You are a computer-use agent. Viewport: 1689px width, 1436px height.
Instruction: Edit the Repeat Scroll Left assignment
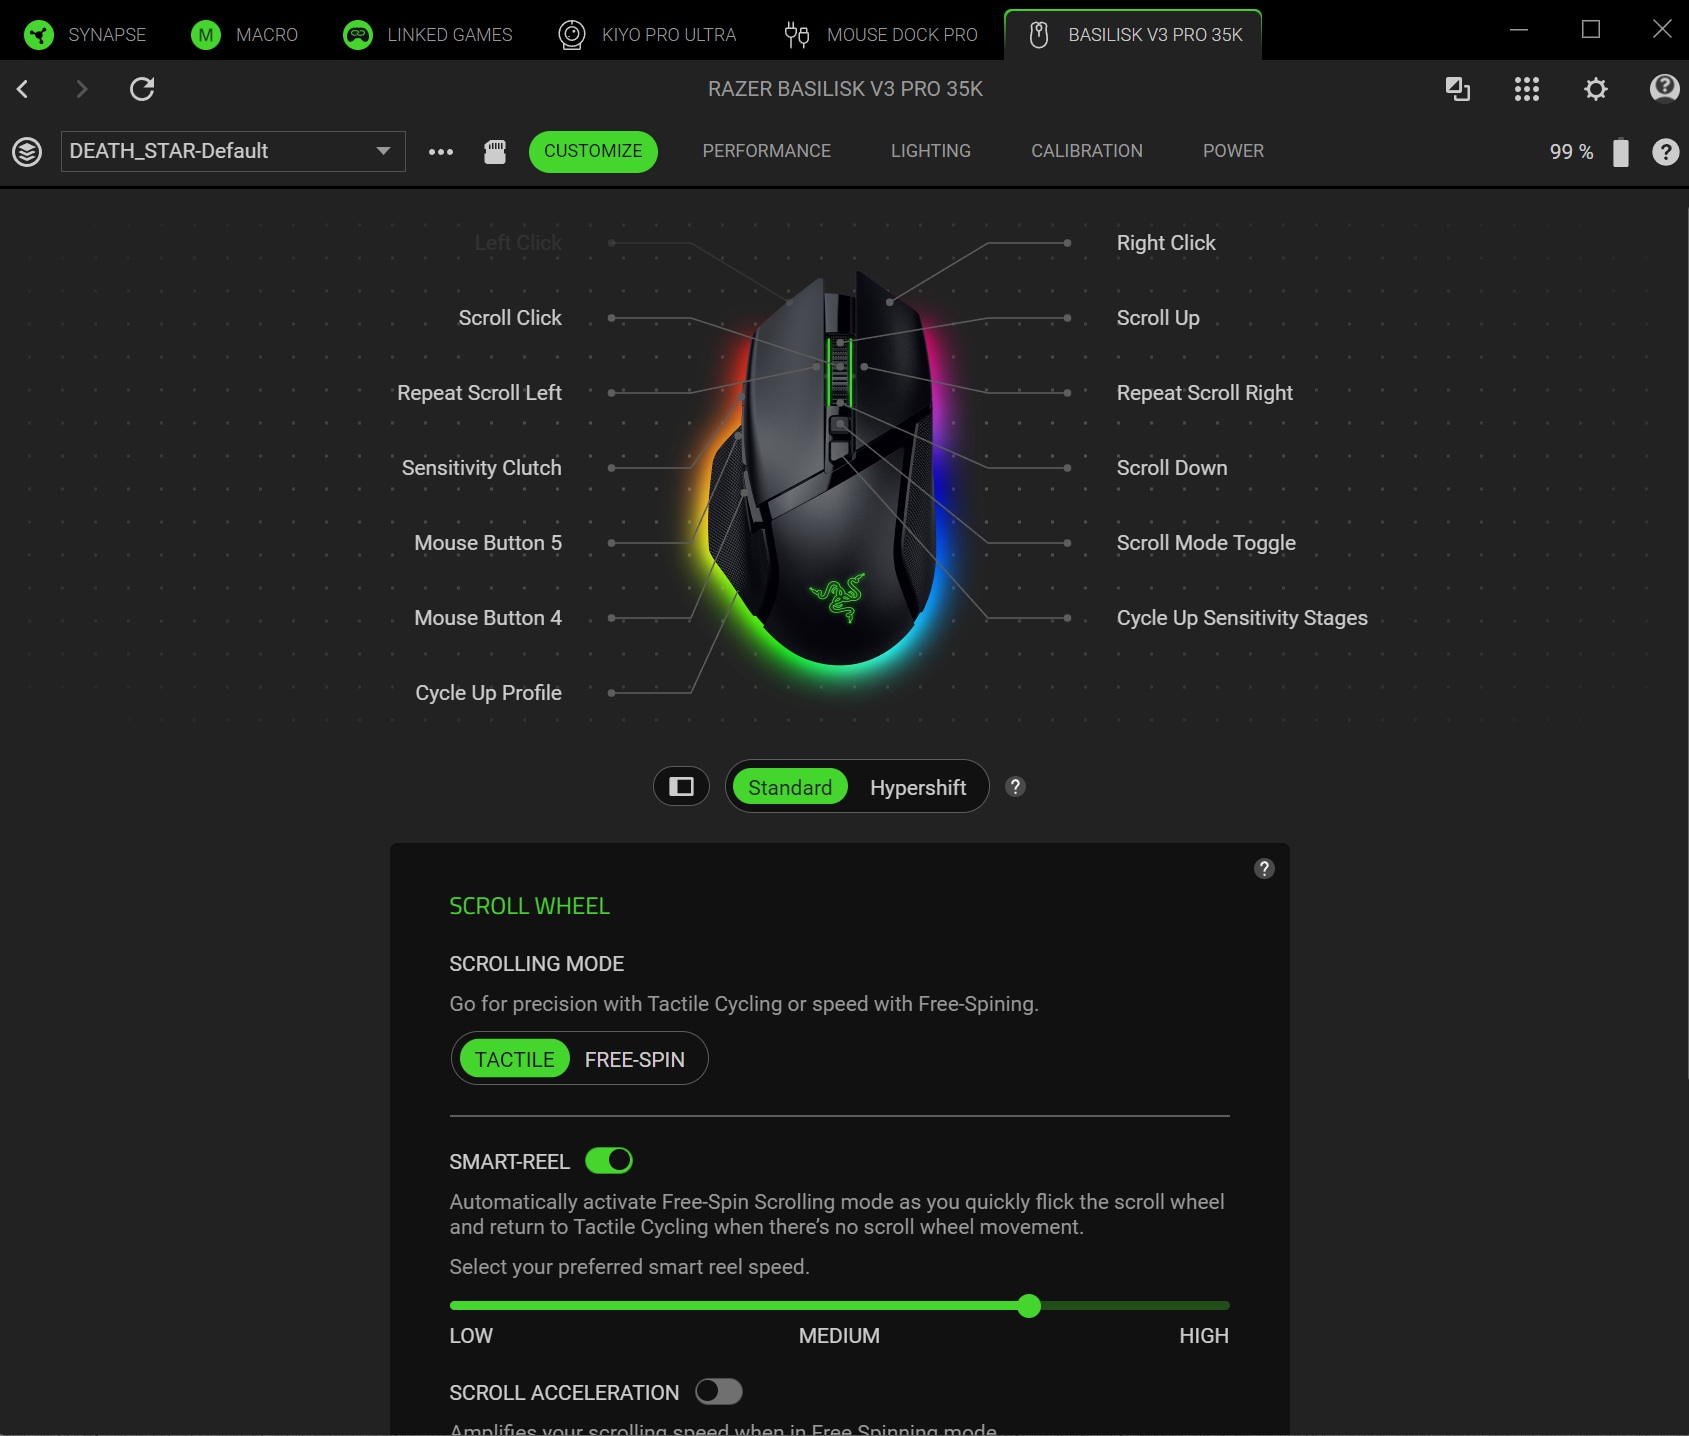tap(479, 393)
